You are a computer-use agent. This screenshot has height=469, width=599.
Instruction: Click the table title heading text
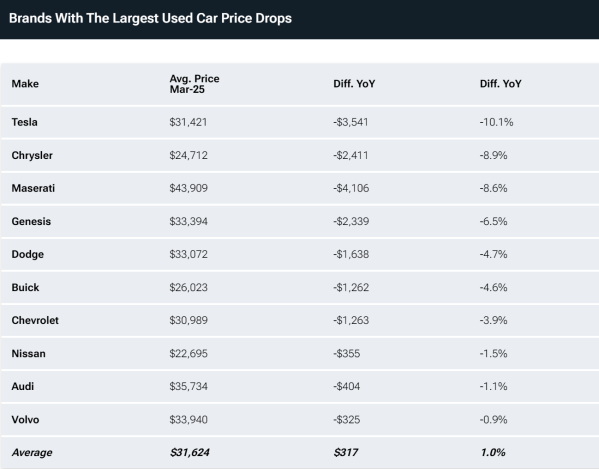(x=150, y=18)
